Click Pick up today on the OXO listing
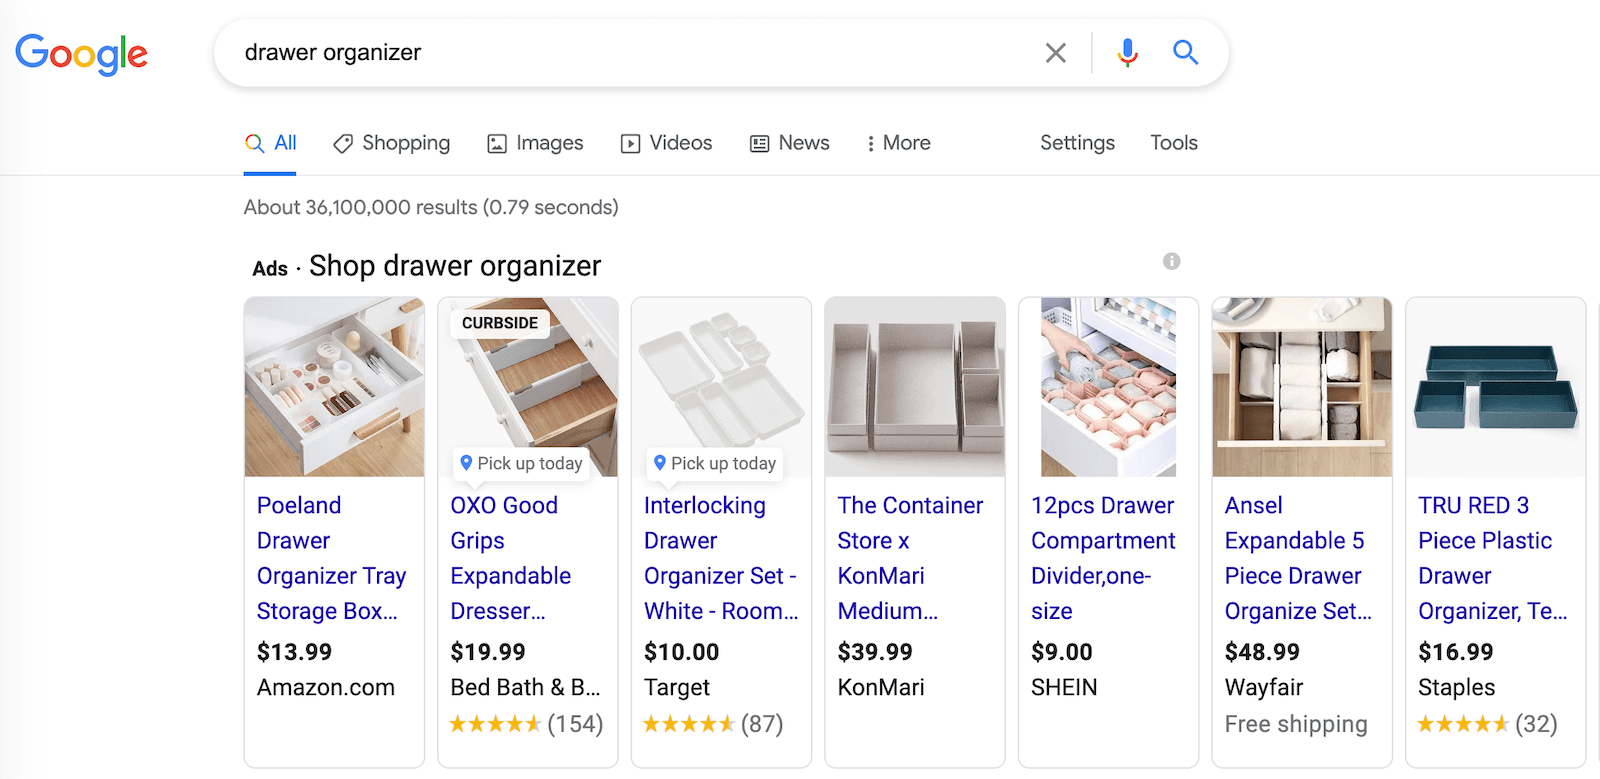 [521, 463]
